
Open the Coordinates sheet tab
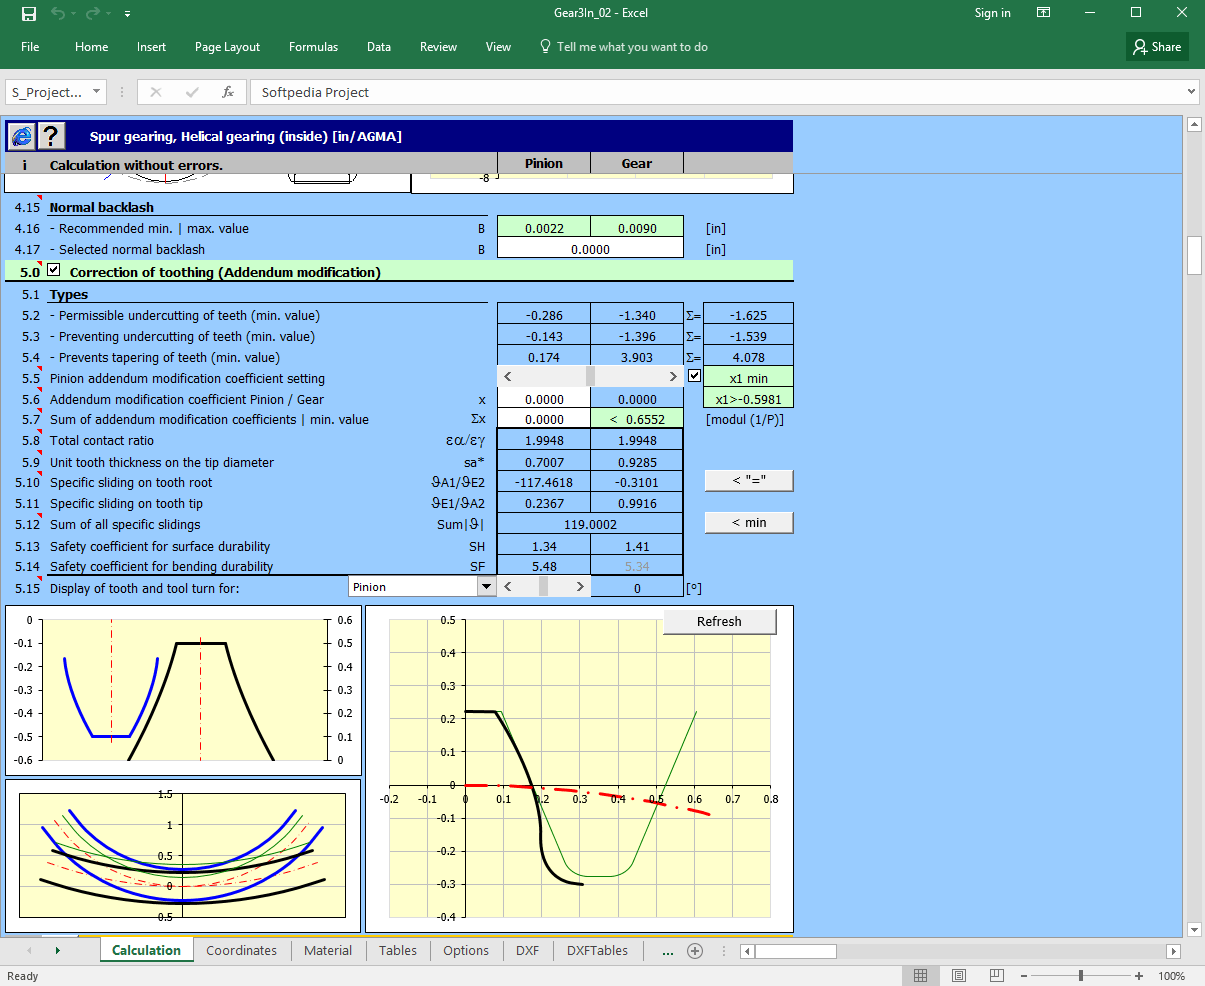click(x=241, y=950)
